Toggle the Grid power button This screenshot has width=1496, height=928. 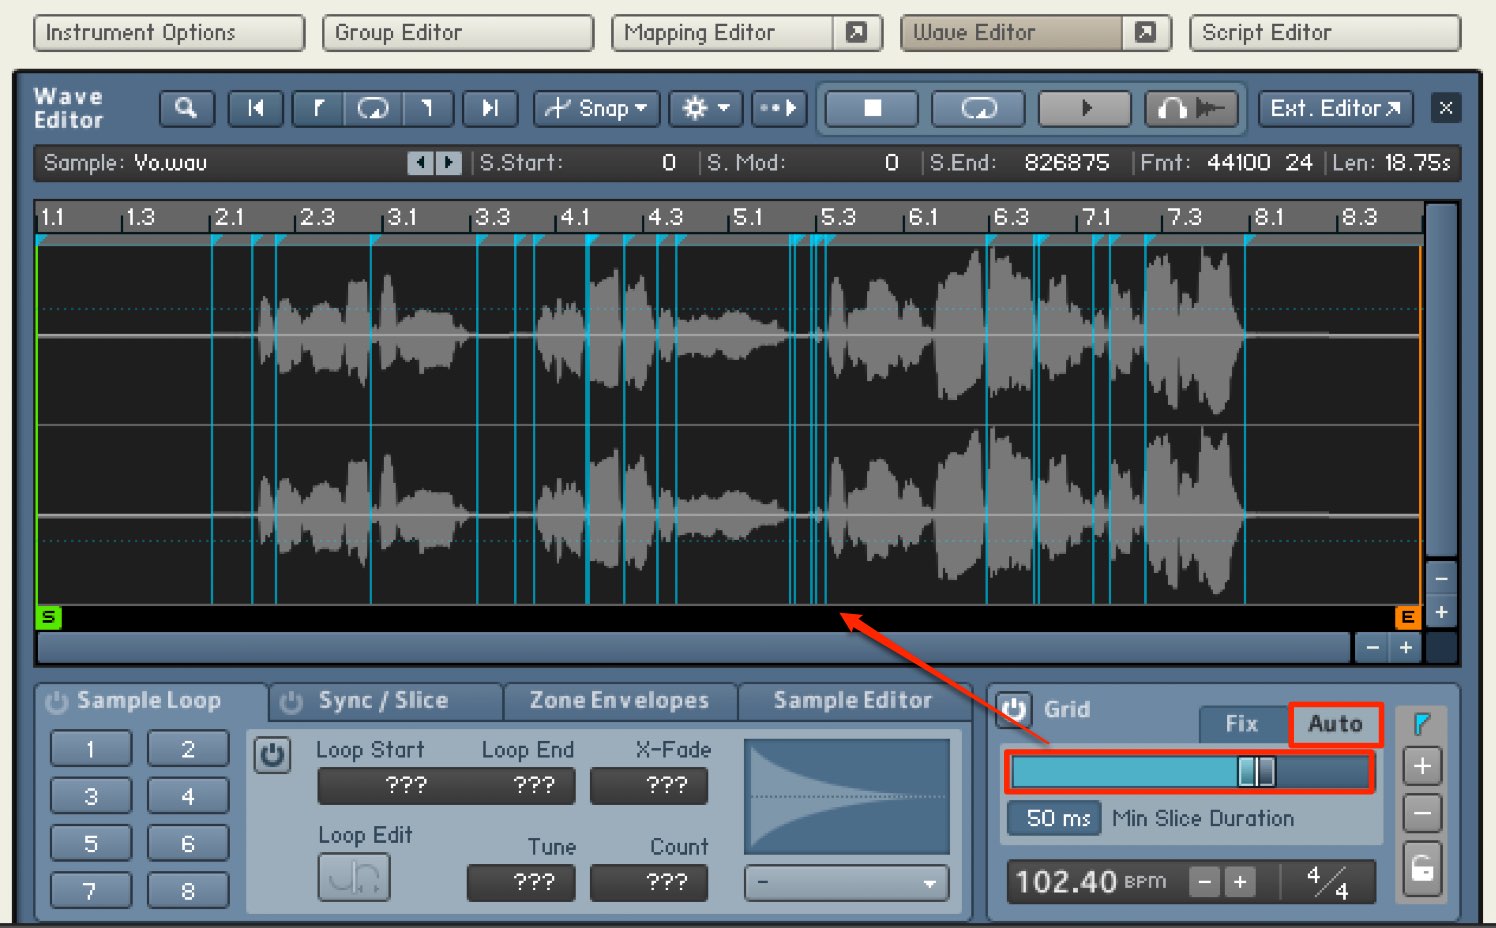tap(1013, 710)
